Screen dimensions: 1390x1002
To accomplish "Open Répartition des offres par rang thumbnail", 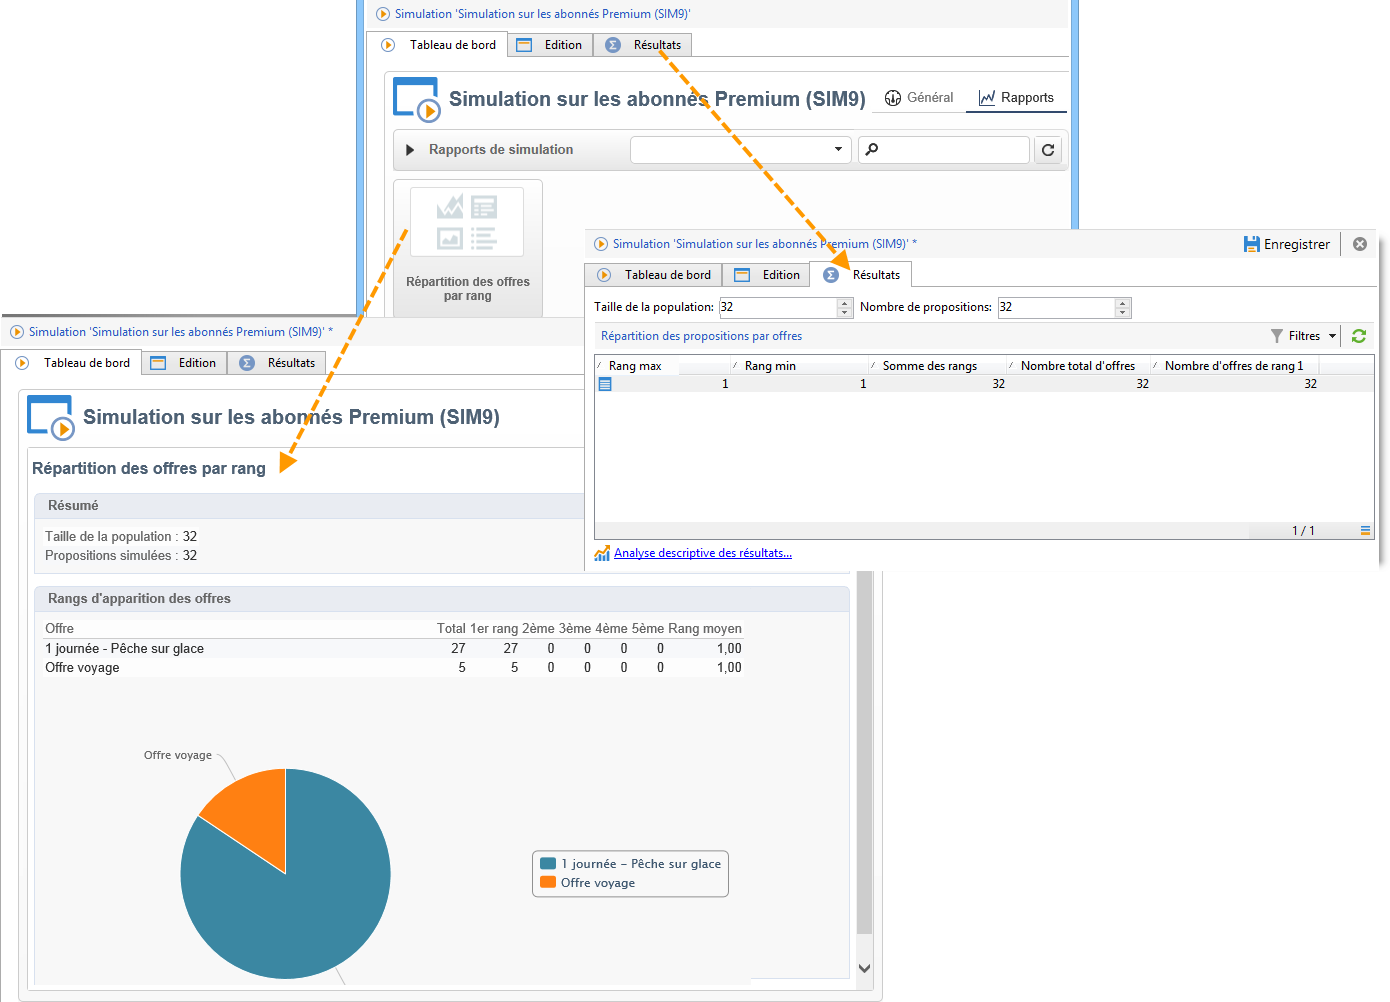I will pyautogui.click(x=467, y=248).
